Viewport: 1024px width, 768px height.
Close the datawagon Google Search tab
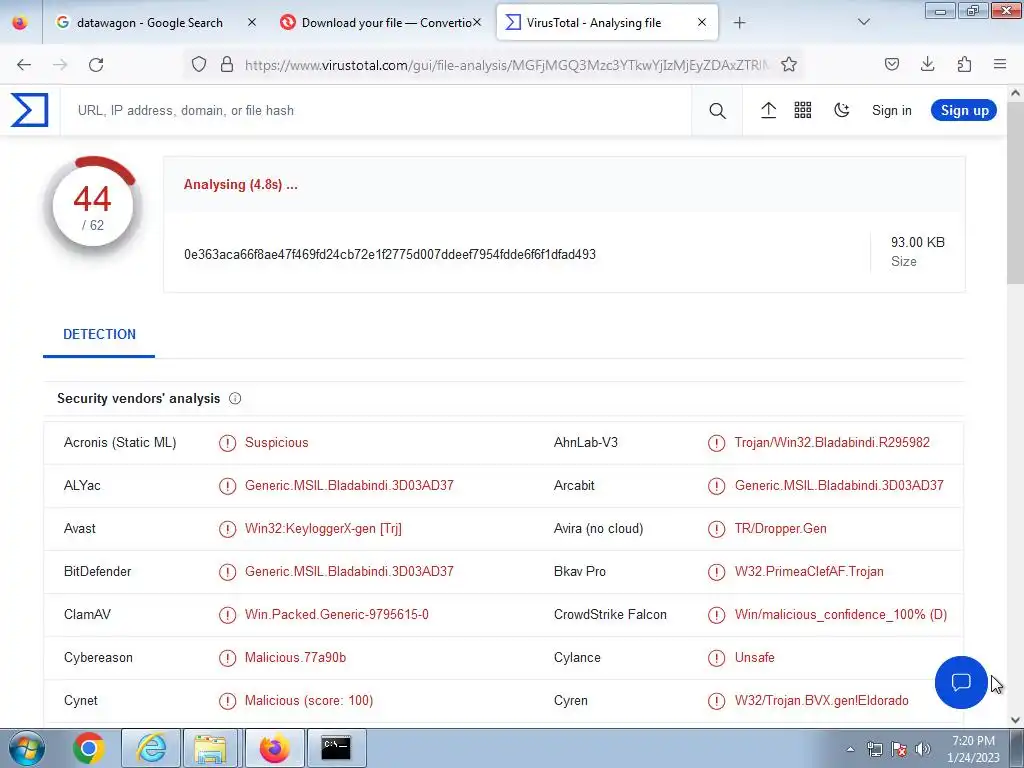pos(251,22)
